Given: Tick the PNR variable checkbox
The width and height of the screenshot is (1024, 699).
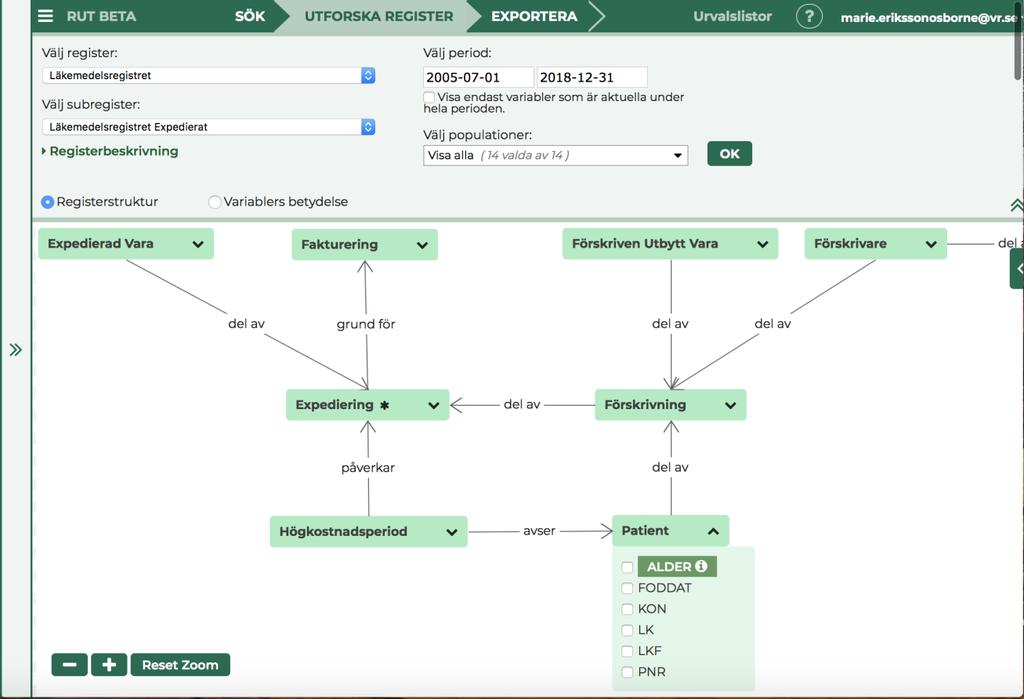Looking at the screenshot, I should [627, 672].
